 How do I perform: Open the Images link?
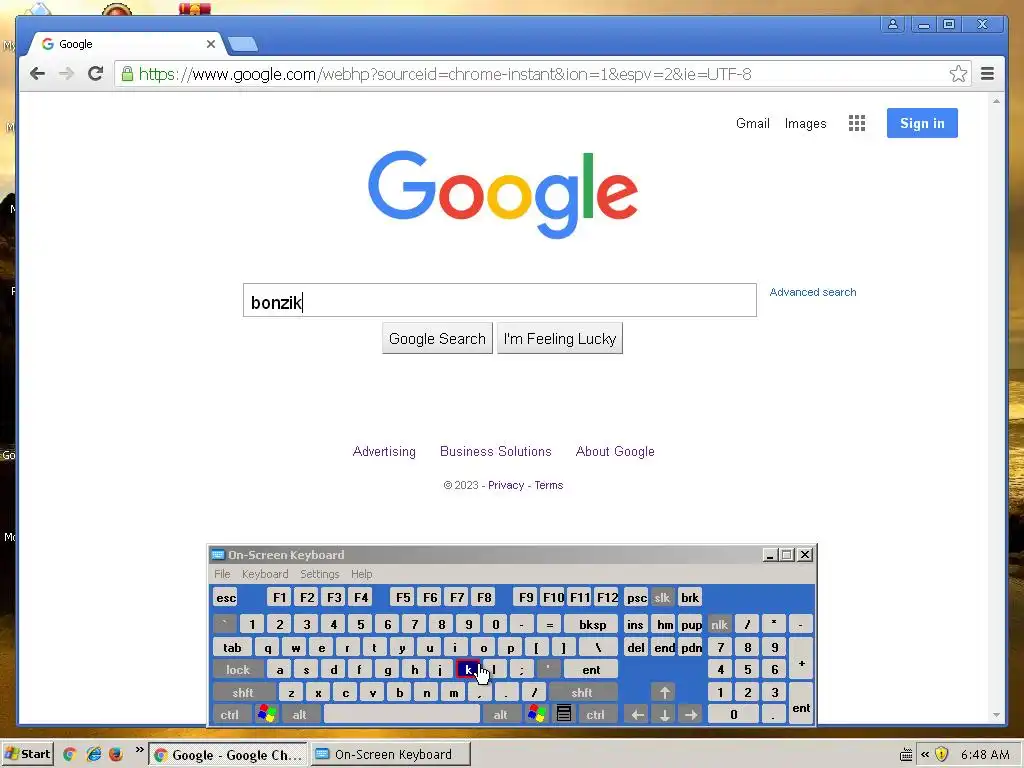point(805,123)
